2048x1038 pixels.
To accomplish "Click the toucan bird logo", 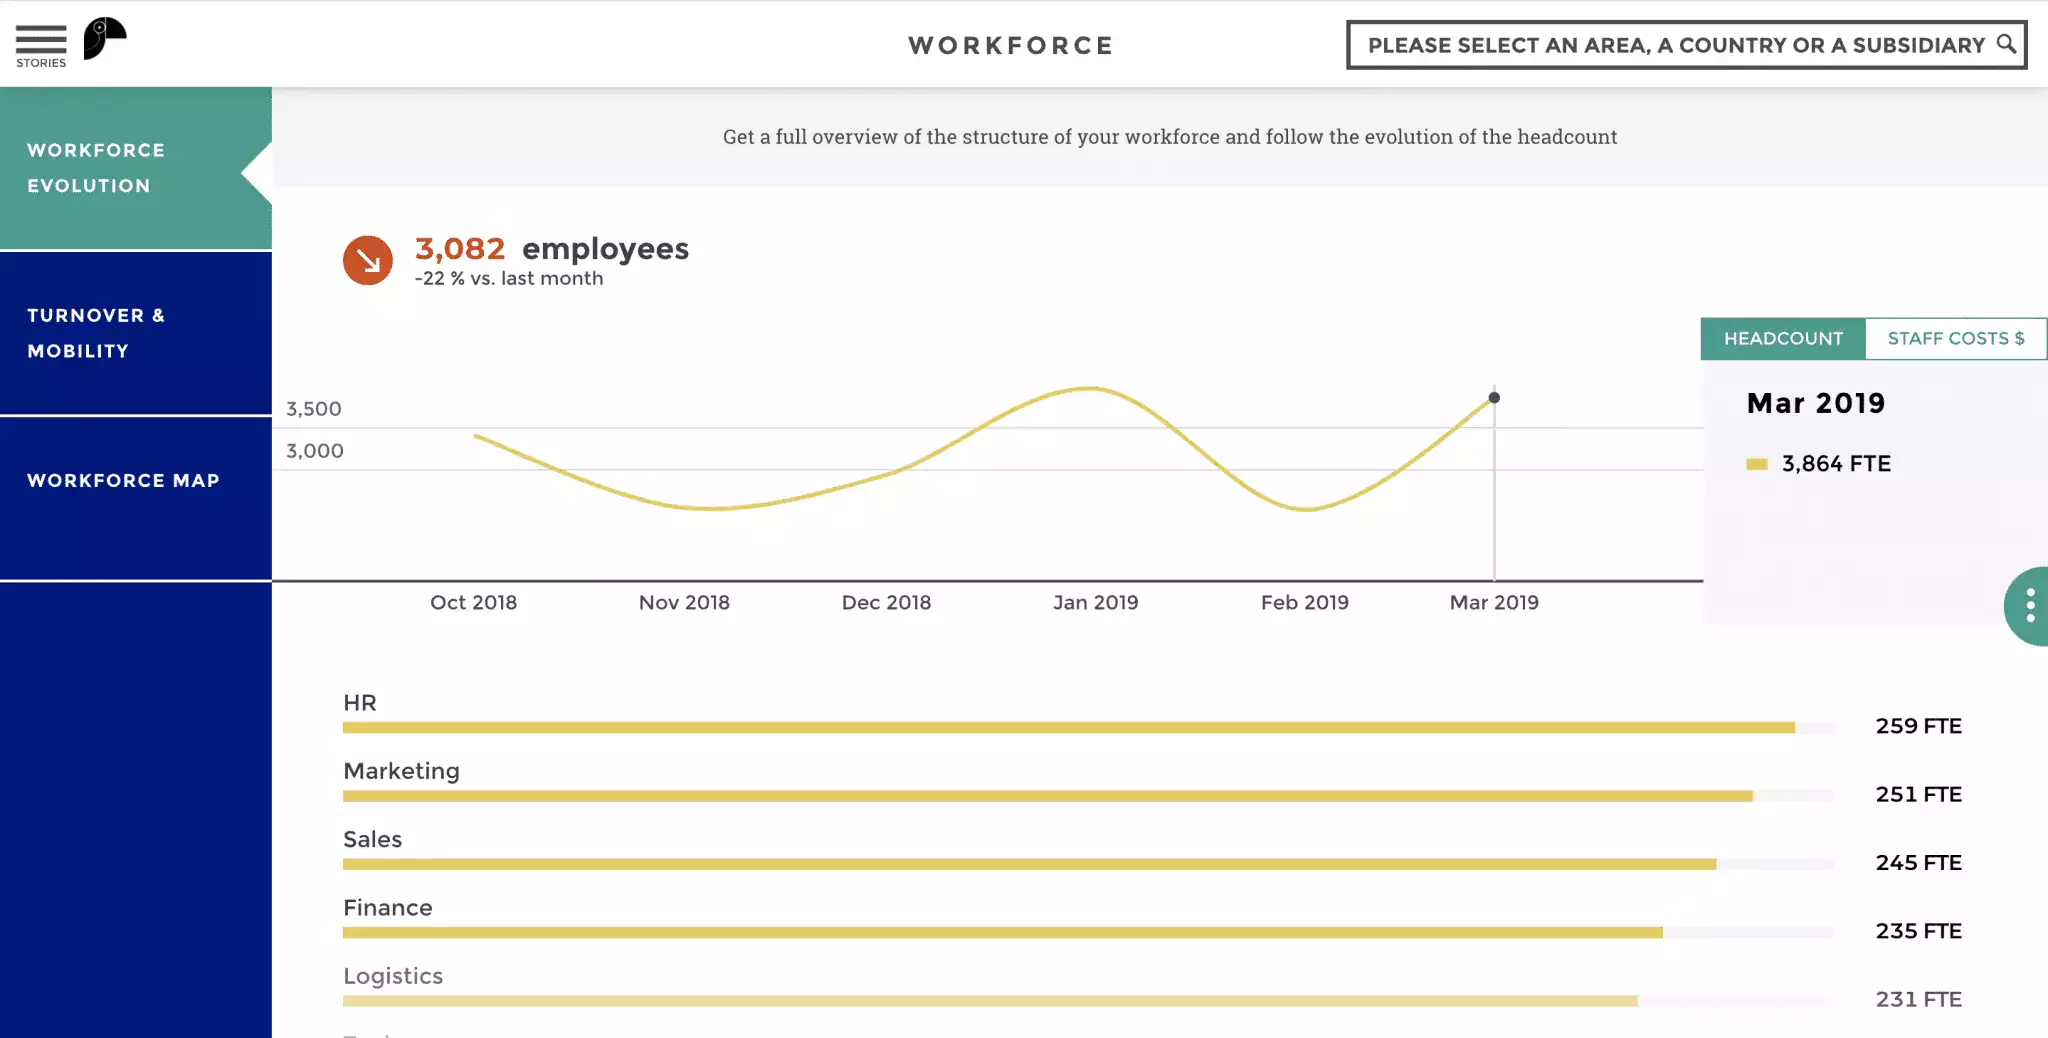I will pos(104,39).
